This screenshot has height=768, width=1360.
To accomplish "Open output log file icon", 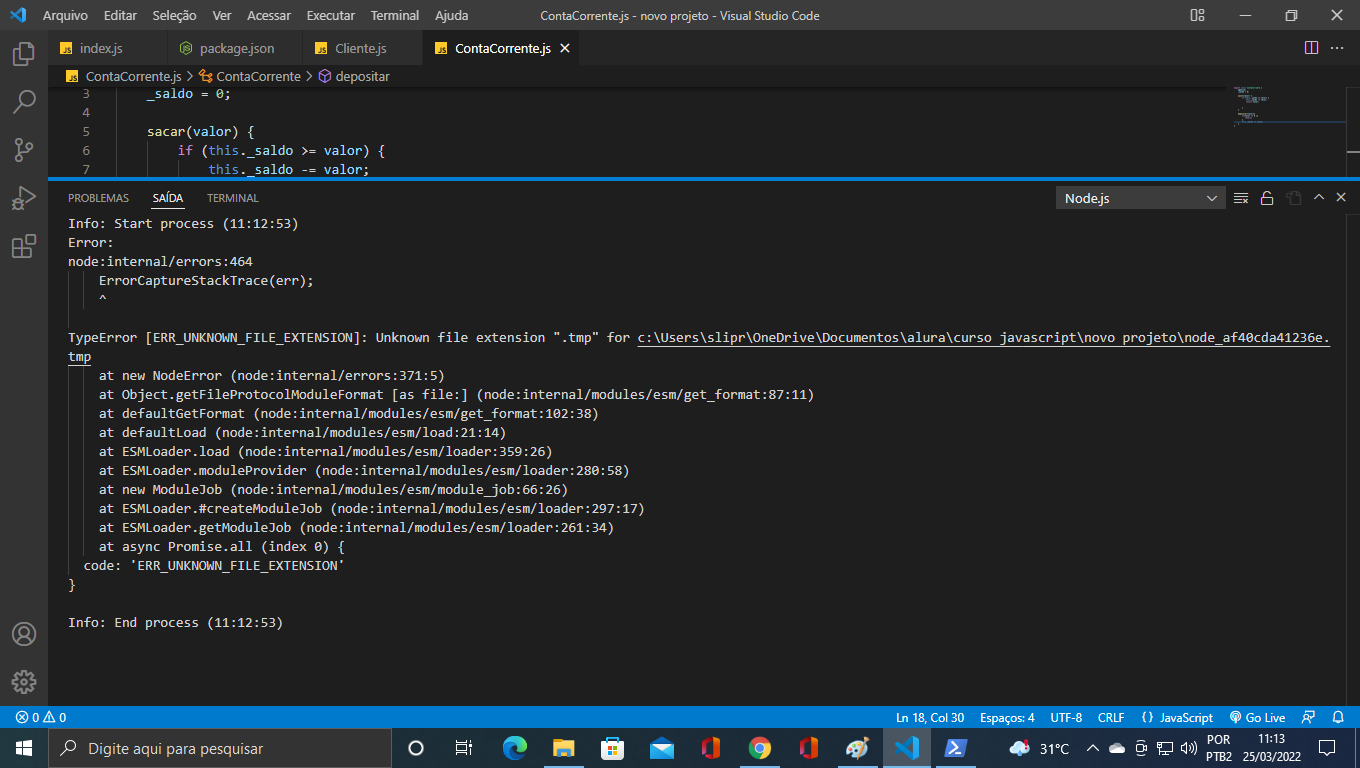I will [x=1293, y=198].
